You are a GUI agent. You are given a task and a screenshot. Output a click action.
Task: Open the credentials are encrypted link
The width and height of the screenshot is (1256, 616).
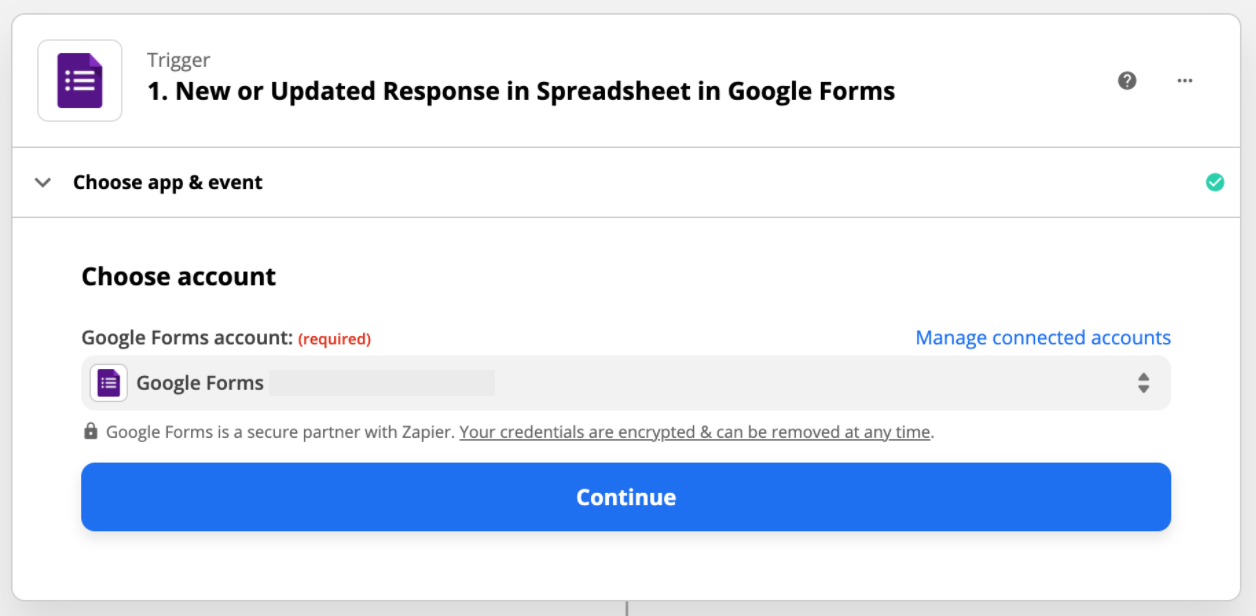(695, 432)
